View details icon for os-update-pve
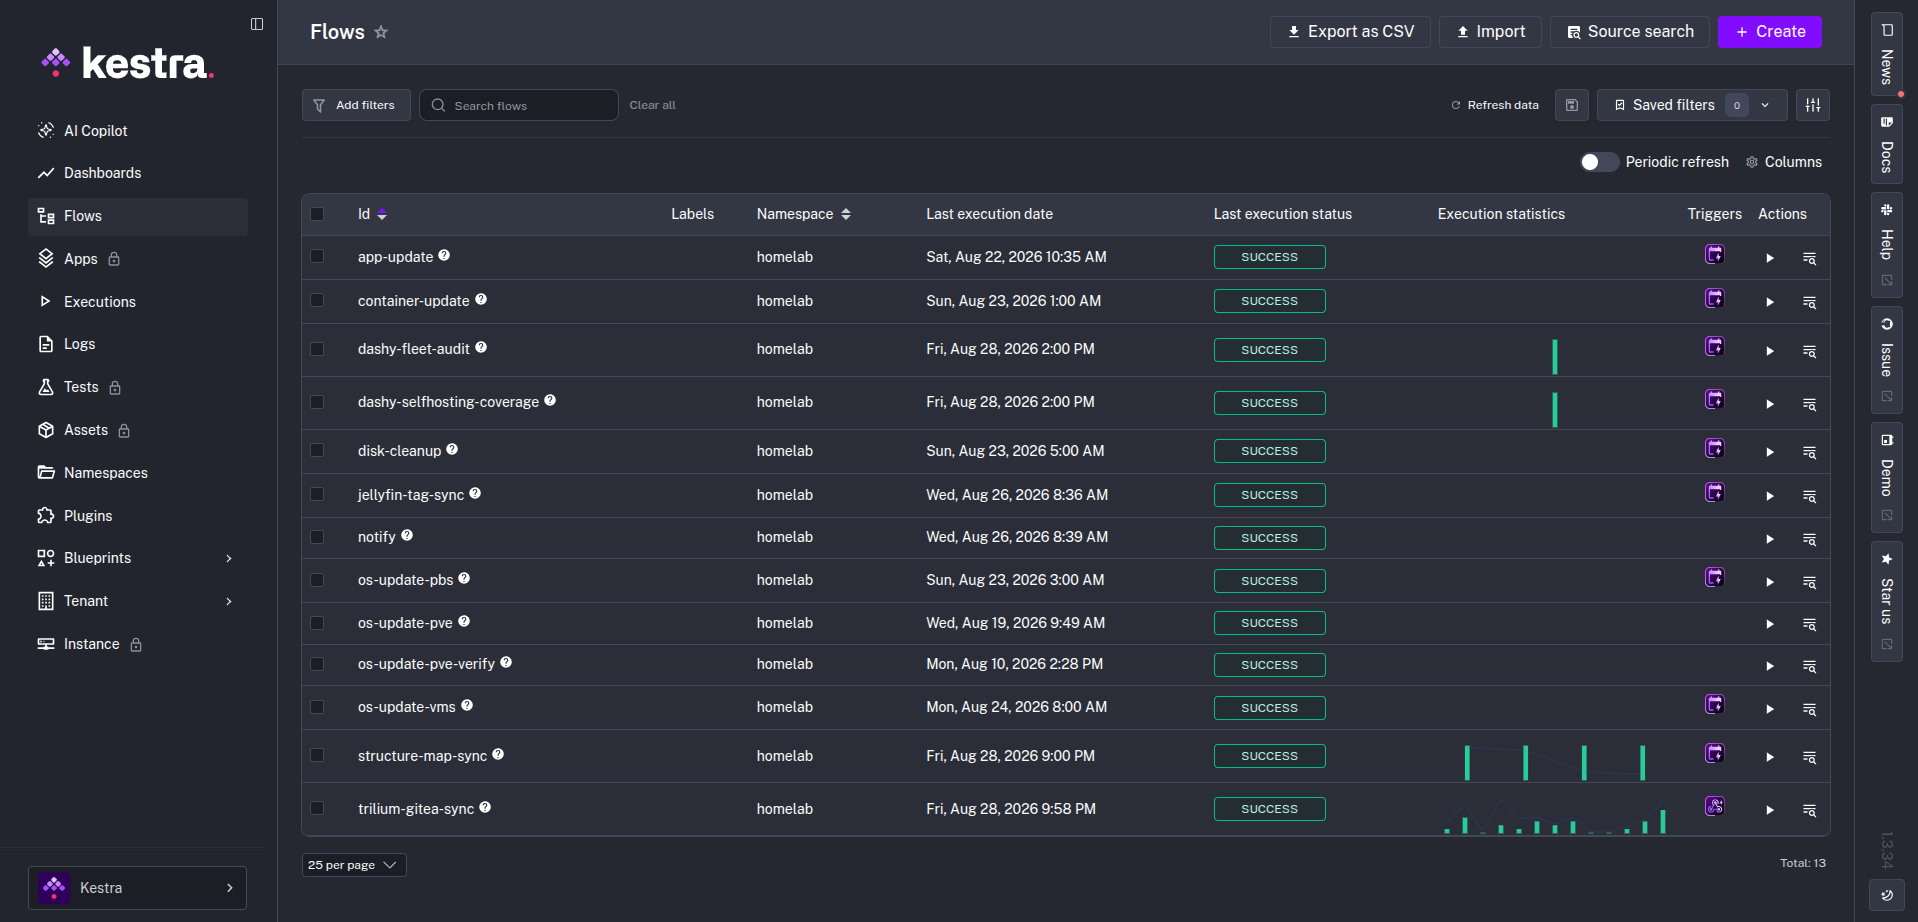 1809,624
